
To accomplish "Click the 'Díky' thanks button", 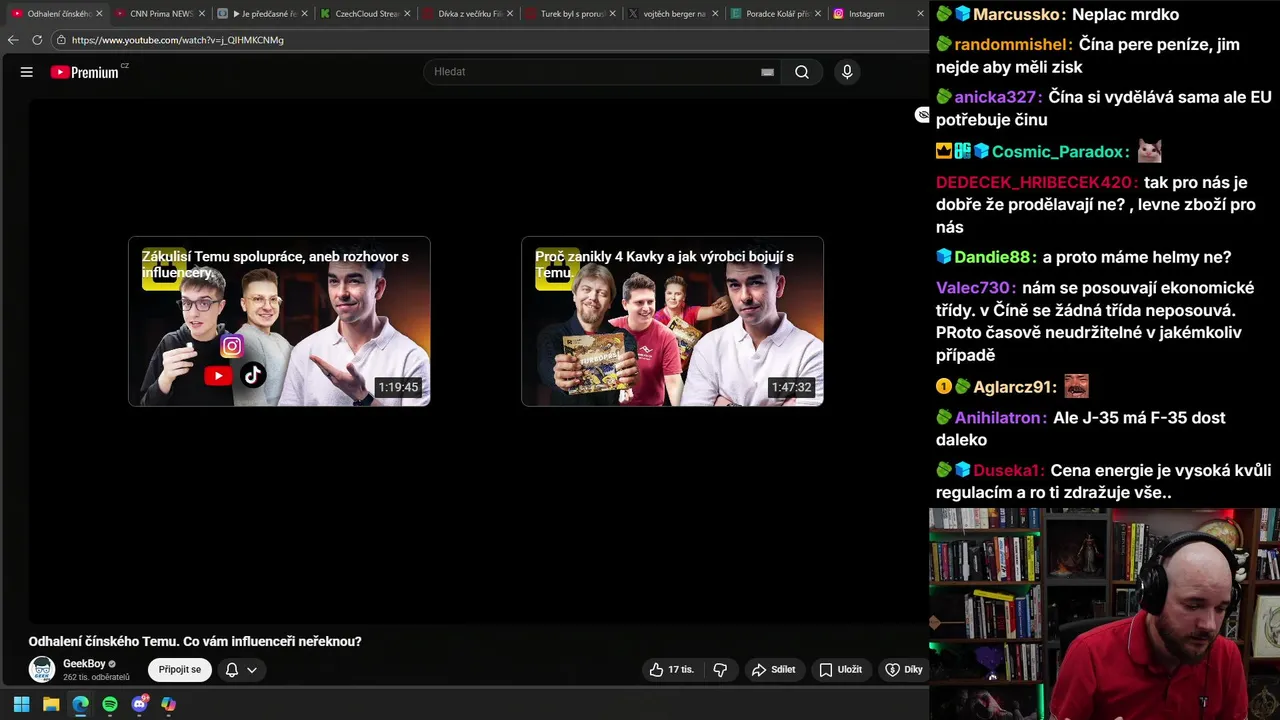I will (x=903, y=670).
